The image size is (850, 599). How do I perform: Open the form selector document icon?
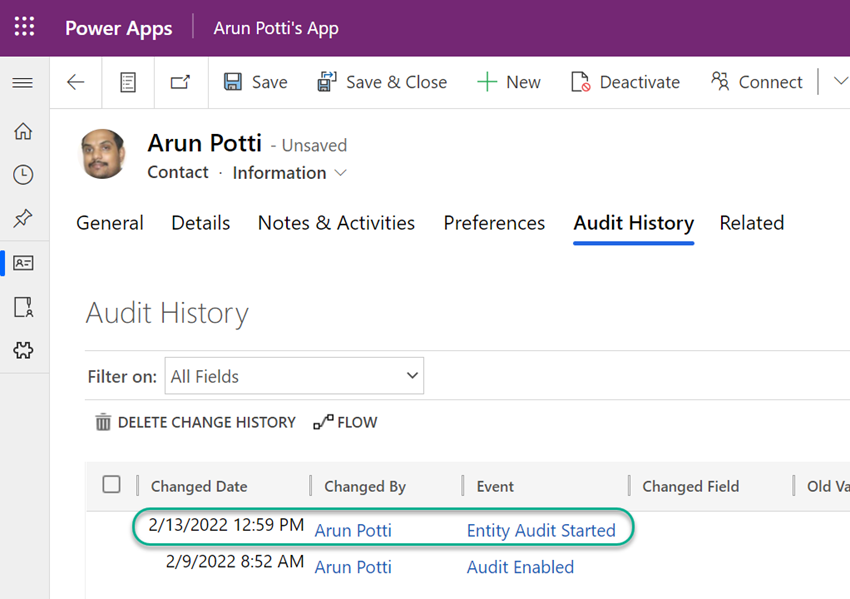(127, 82)
